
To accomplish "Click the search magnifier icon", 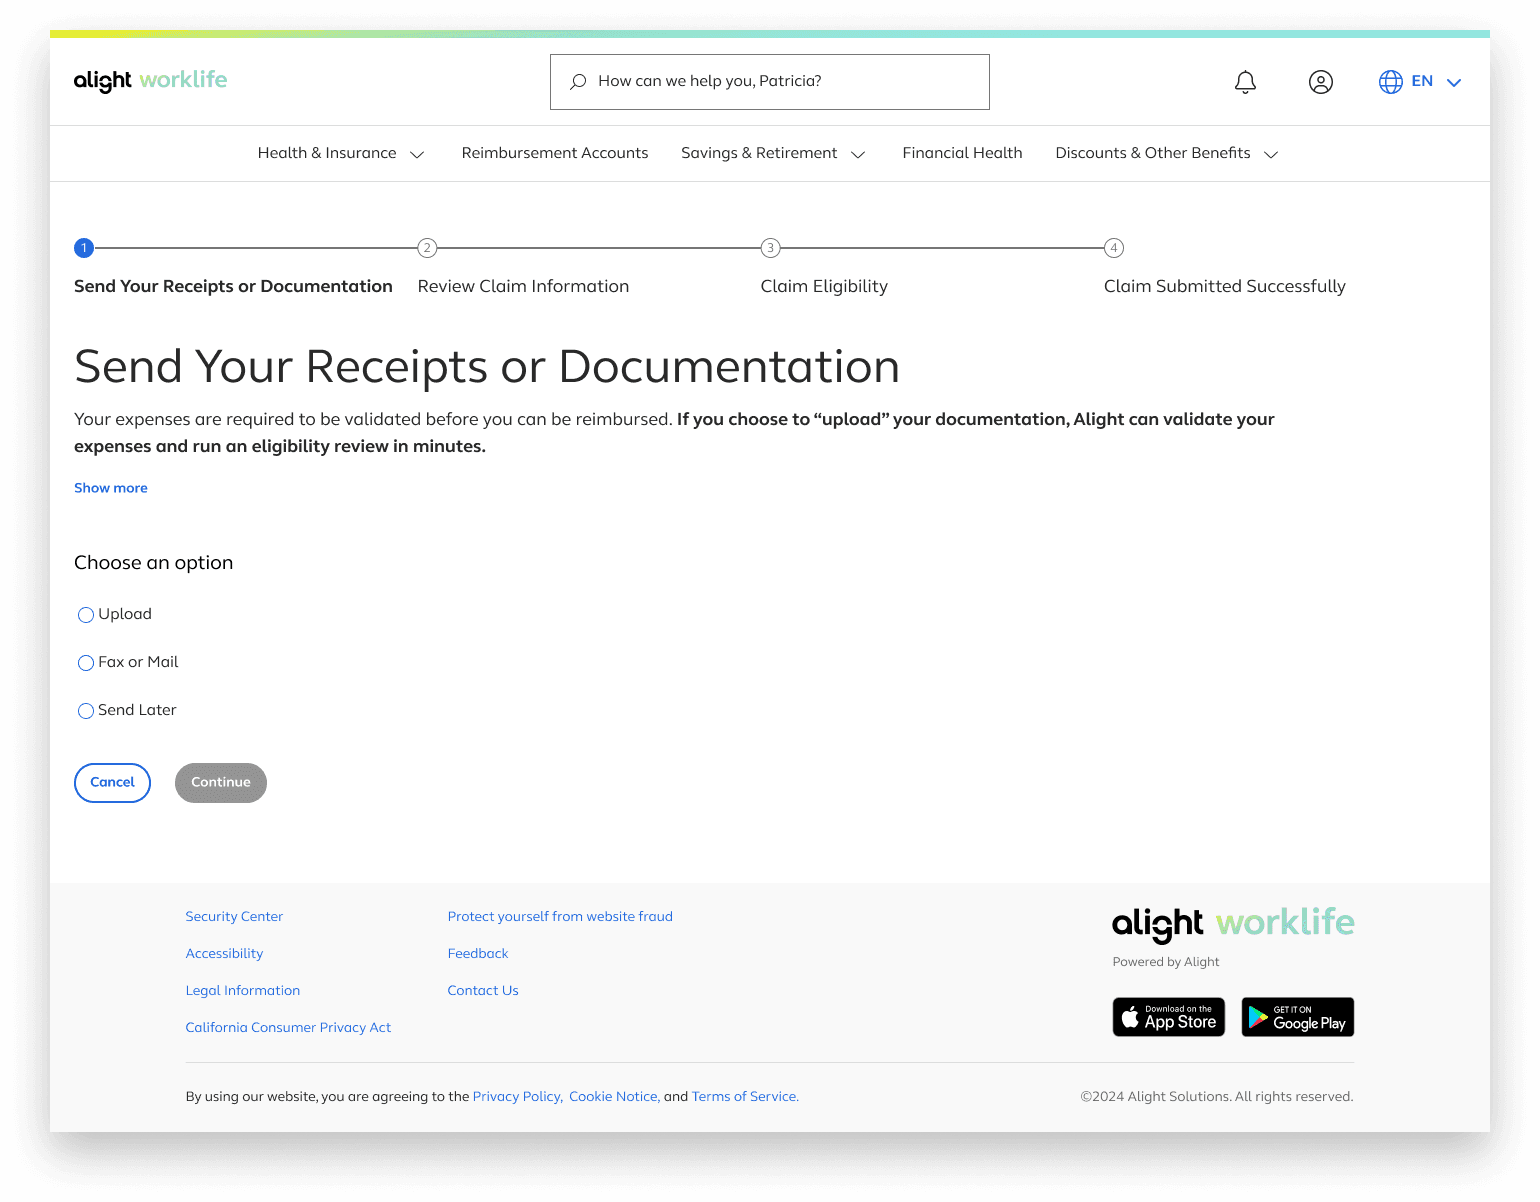I will click(x=578, y=82).
